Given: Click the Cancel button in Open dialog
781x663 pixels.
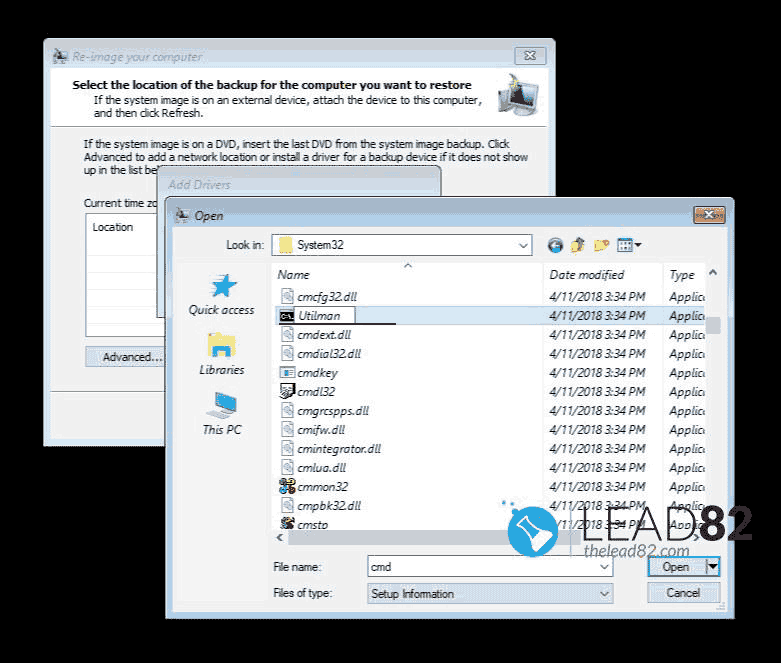Looking at the screenshot, I should point(683,593).
